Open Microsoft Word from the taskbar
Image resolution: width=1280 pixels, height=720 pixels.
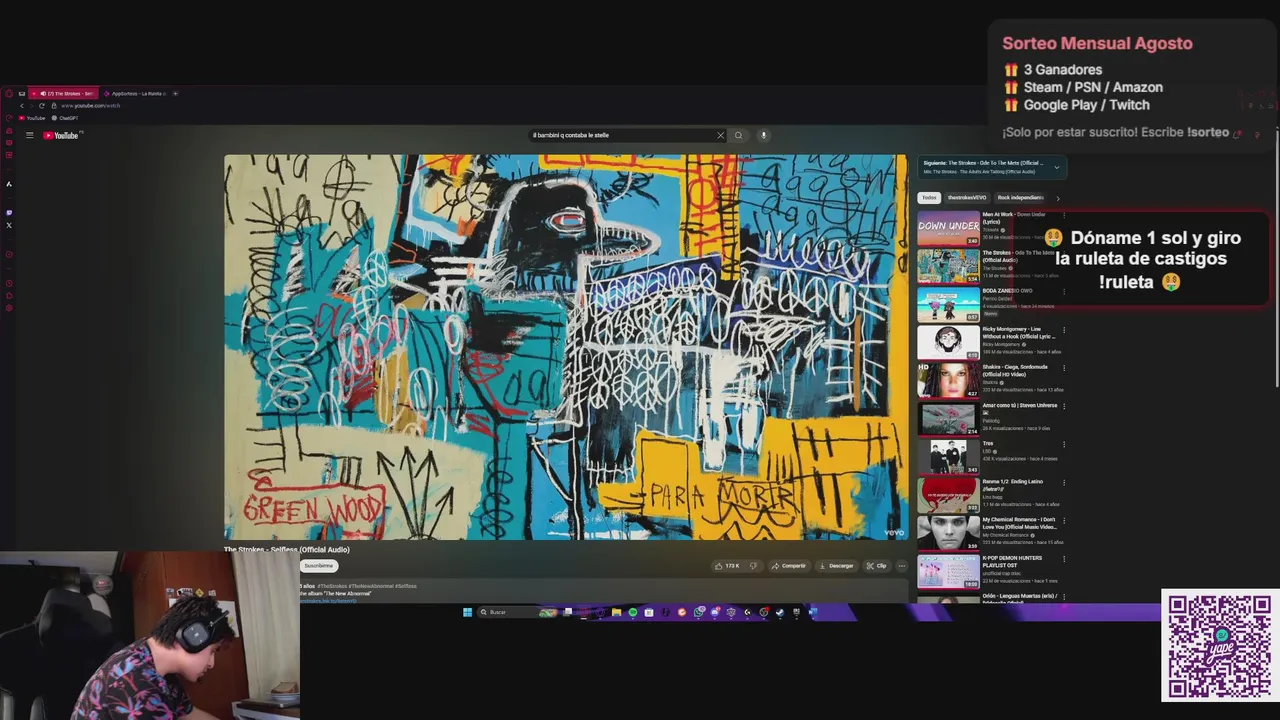812,612
